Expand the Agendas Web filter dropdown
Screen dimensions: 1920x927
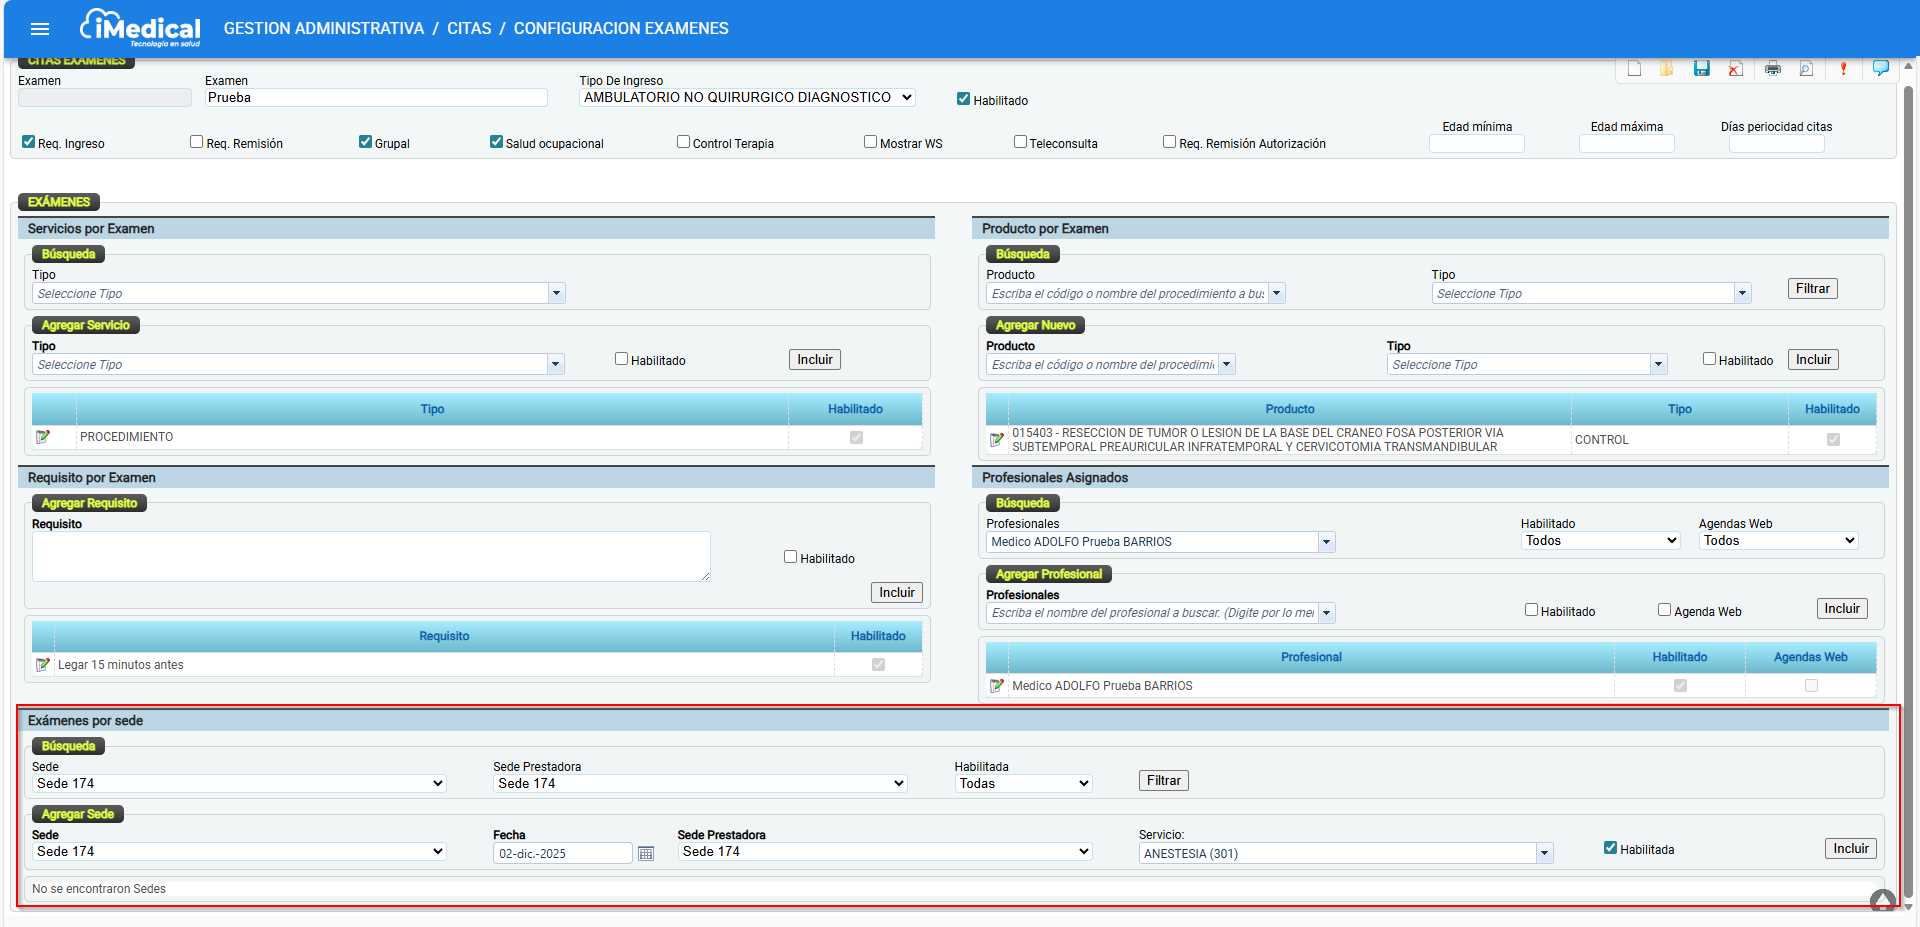(x=1777, y=541)
